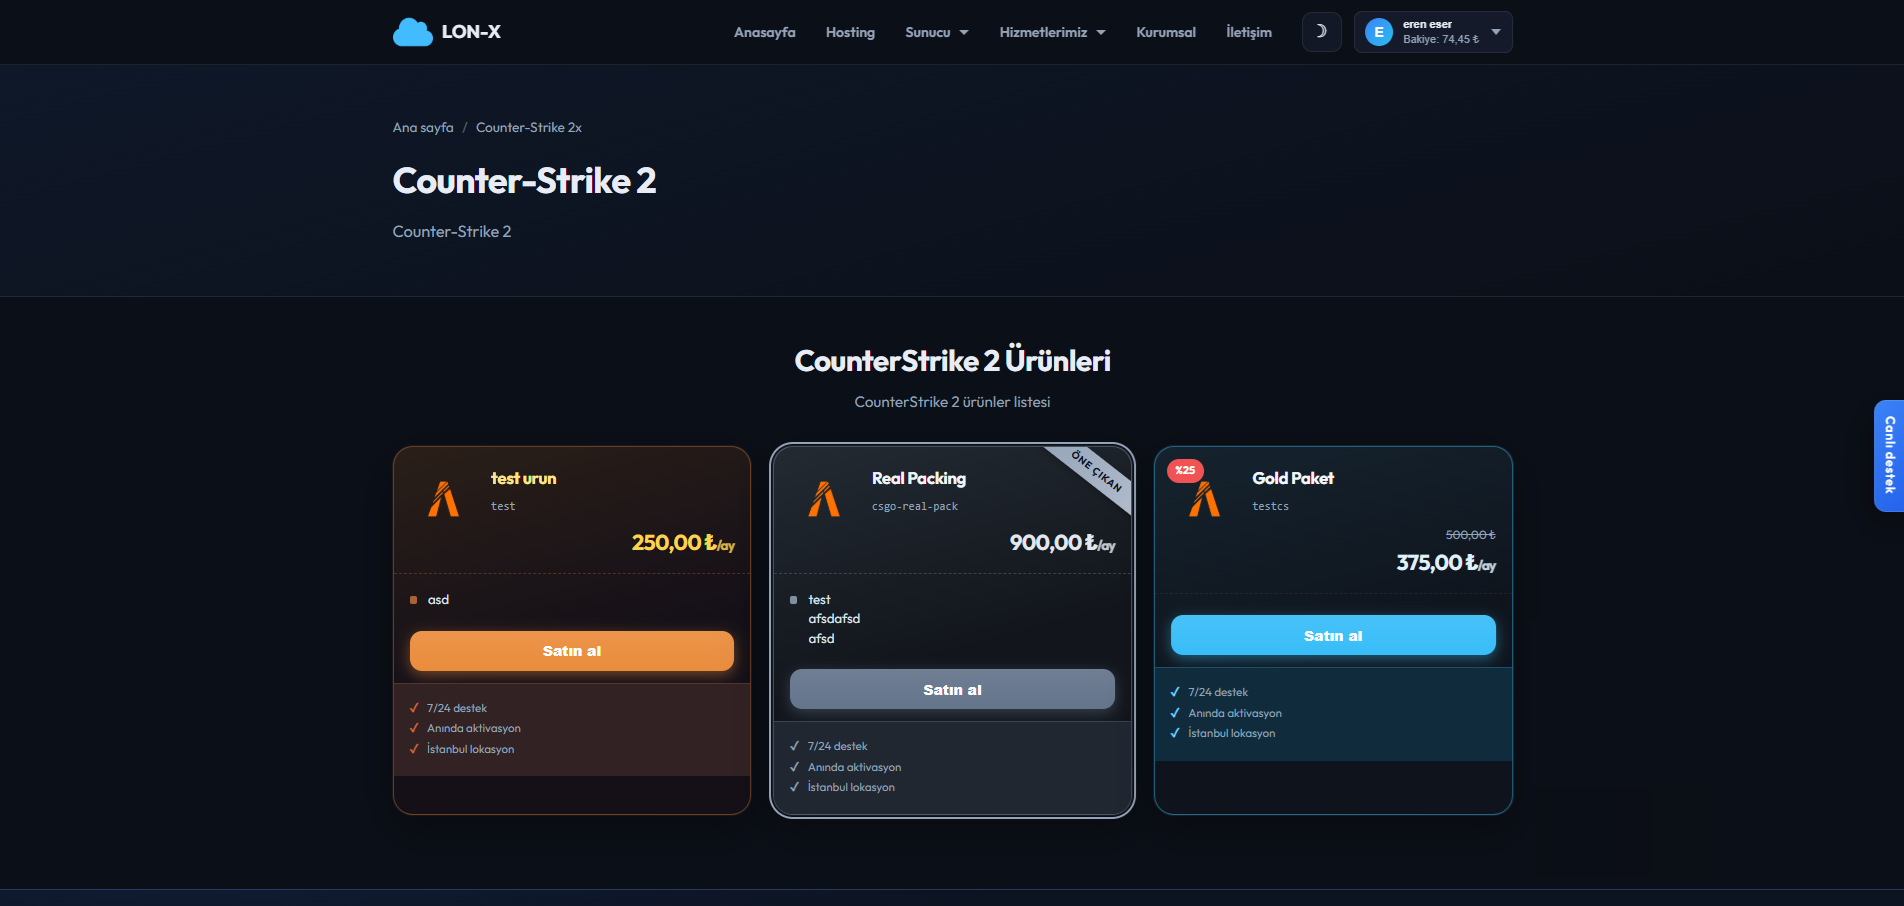Screen dimensions: 1904x906
Task: Click the Ana sayfa breadcrumb link
Action: 423,127
